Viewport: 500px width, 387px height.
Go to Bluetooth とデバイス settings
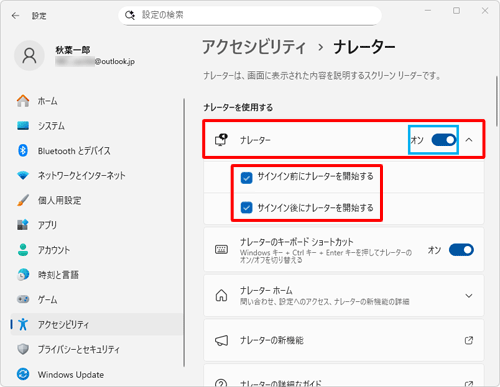(x=97, y=151)
